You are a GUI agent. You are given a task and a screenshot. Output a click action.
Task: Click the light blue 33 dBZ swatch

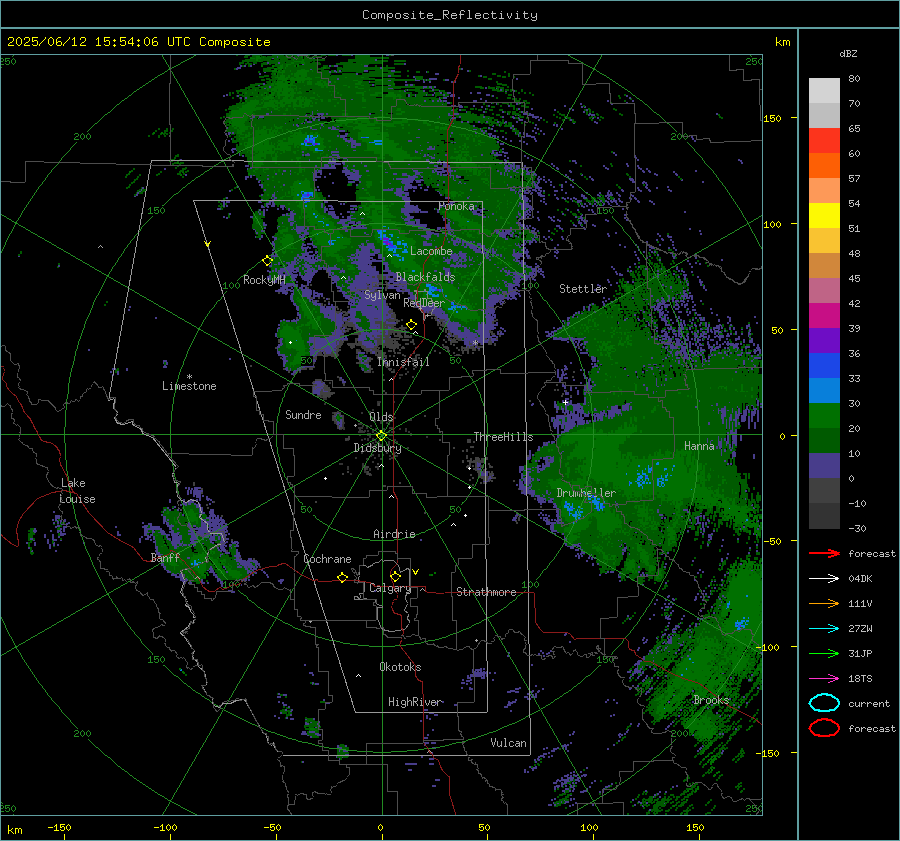(824, 390)
